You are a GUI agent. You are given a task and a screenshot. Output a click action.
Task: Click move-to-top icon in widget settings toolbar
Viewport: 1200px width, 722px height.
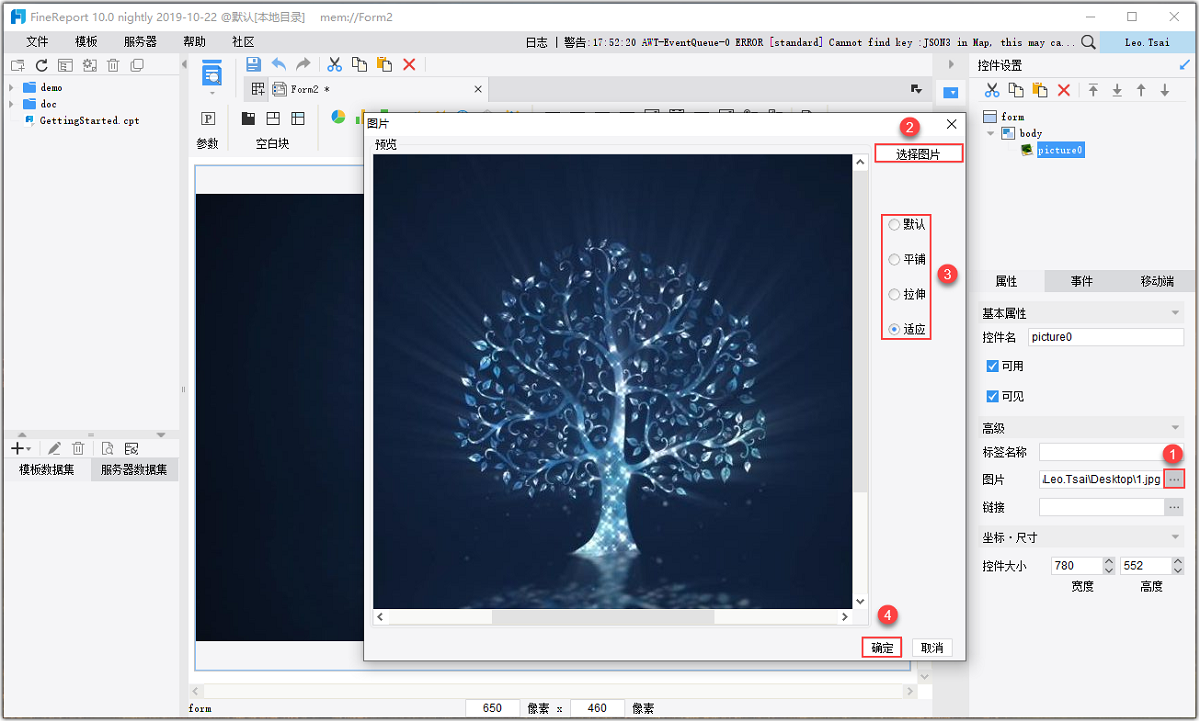pyautogui.click(x=1093, y=90)
